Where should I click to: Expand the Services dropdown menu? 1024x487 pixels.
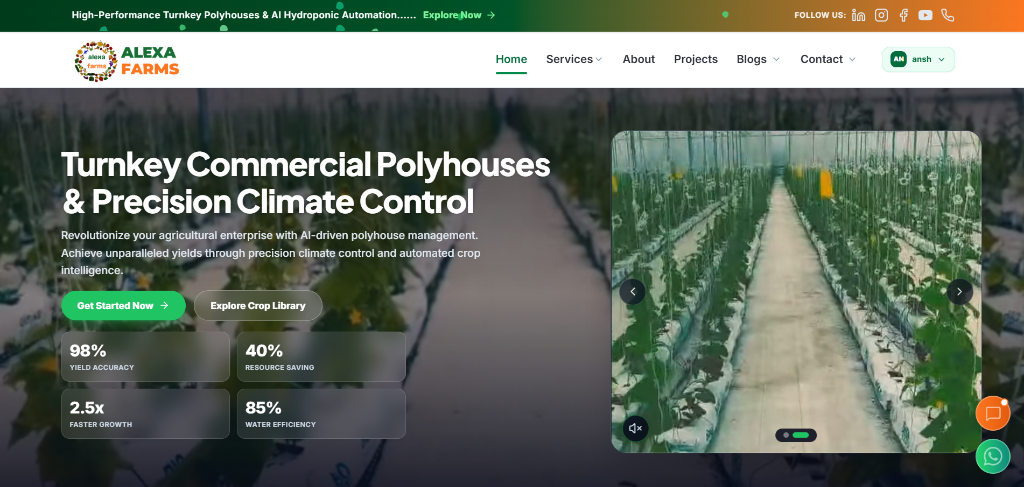click(574, 59)
